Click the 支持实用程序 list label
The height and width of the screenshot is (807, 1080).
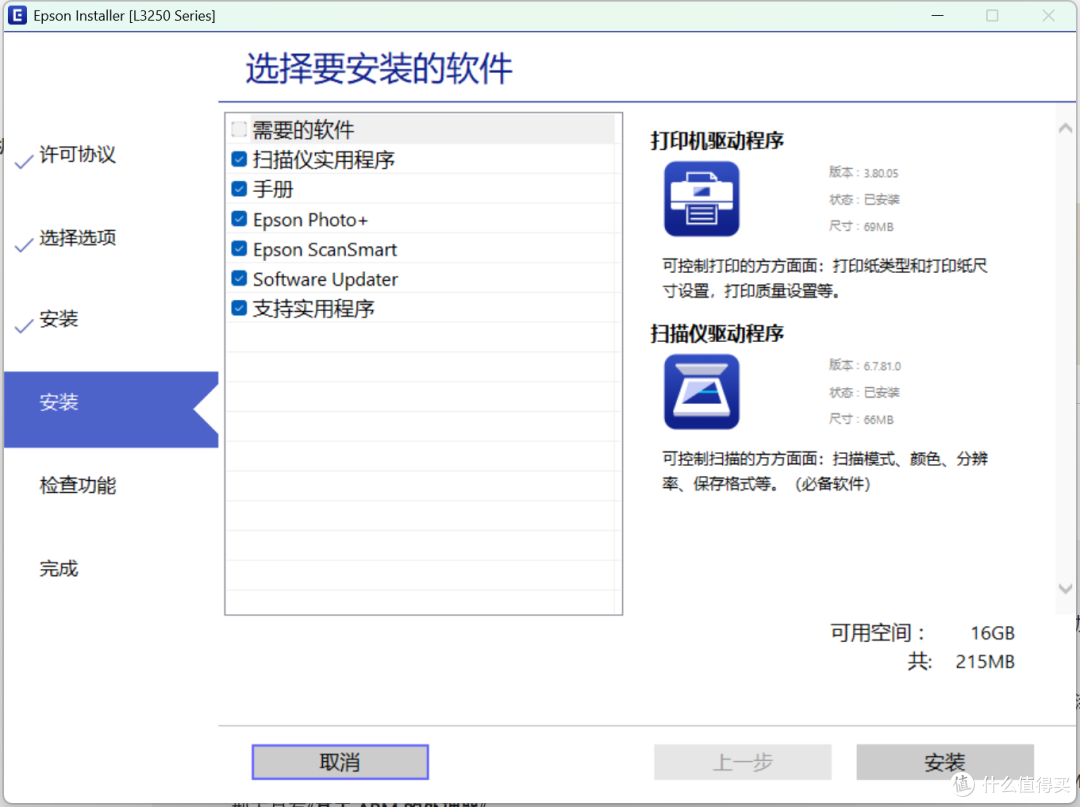[313, 308]
